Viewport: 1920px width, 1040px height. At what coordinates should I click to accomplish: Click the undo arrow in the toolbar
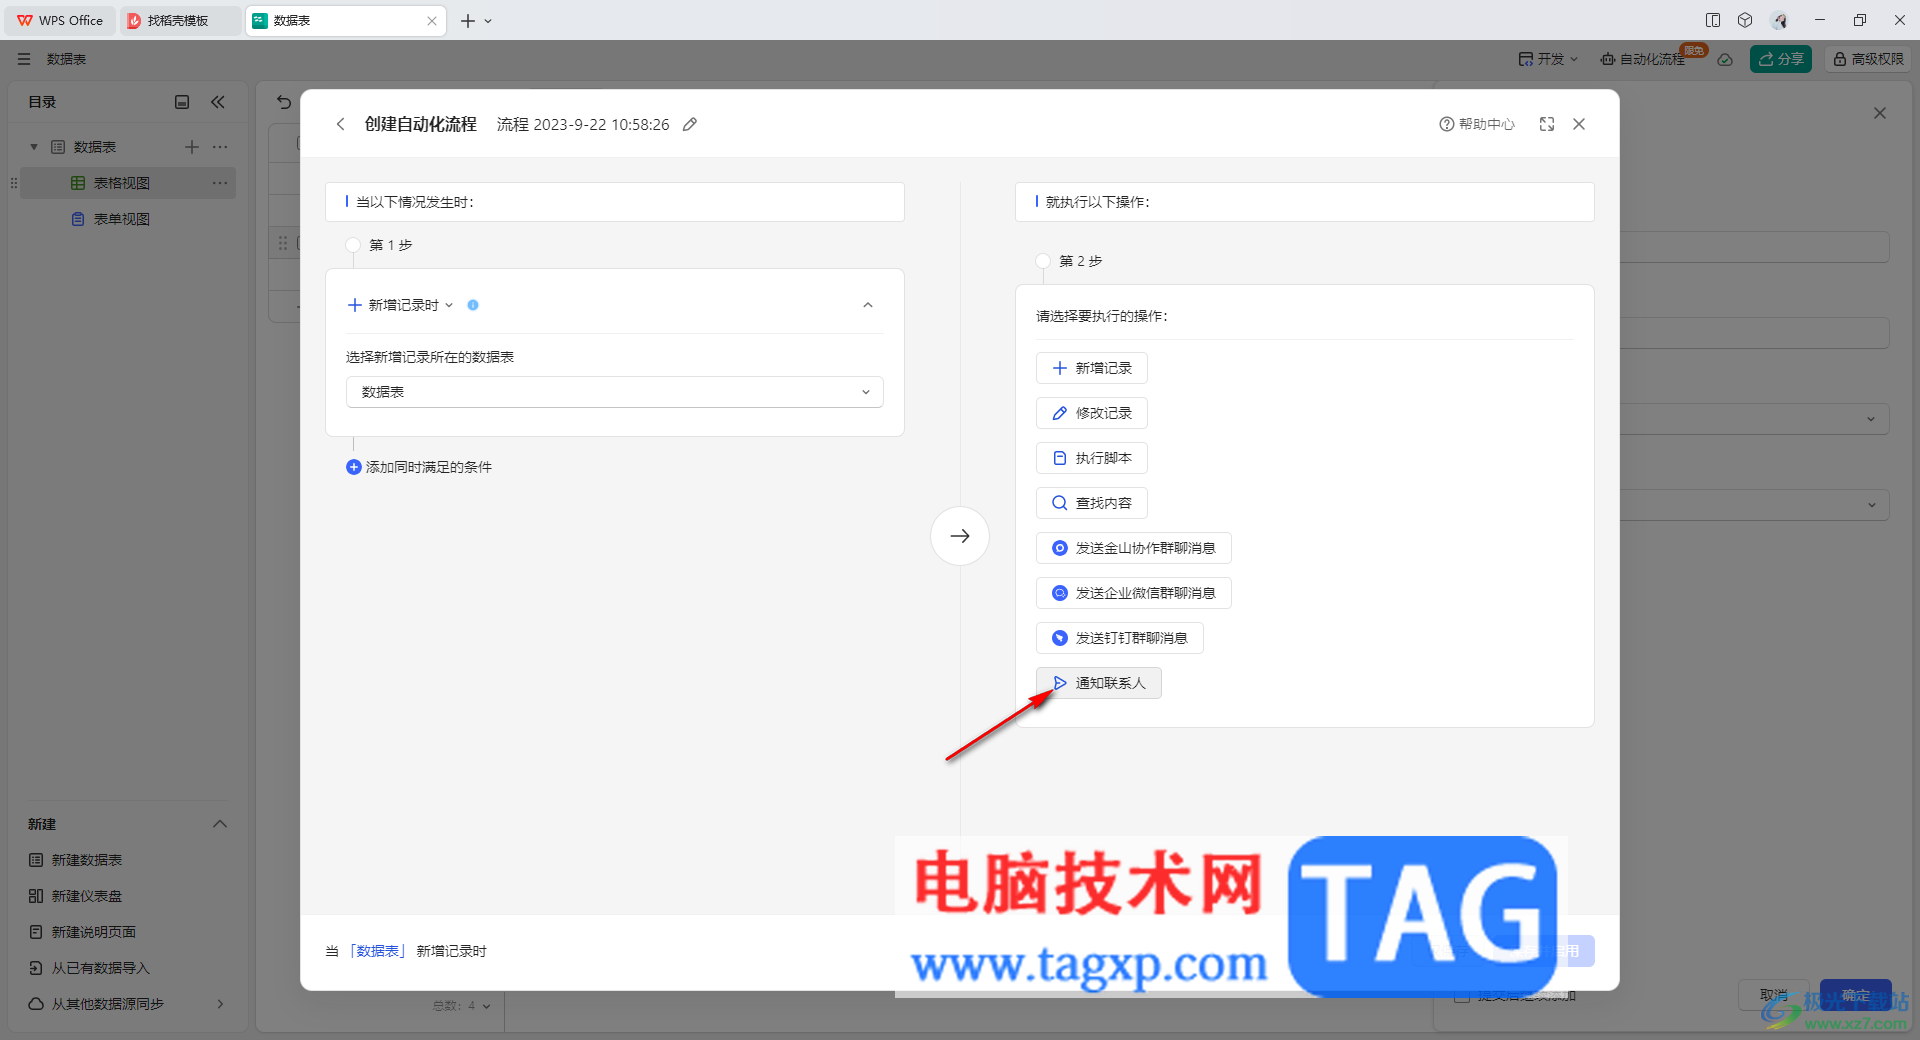(284, 102)
